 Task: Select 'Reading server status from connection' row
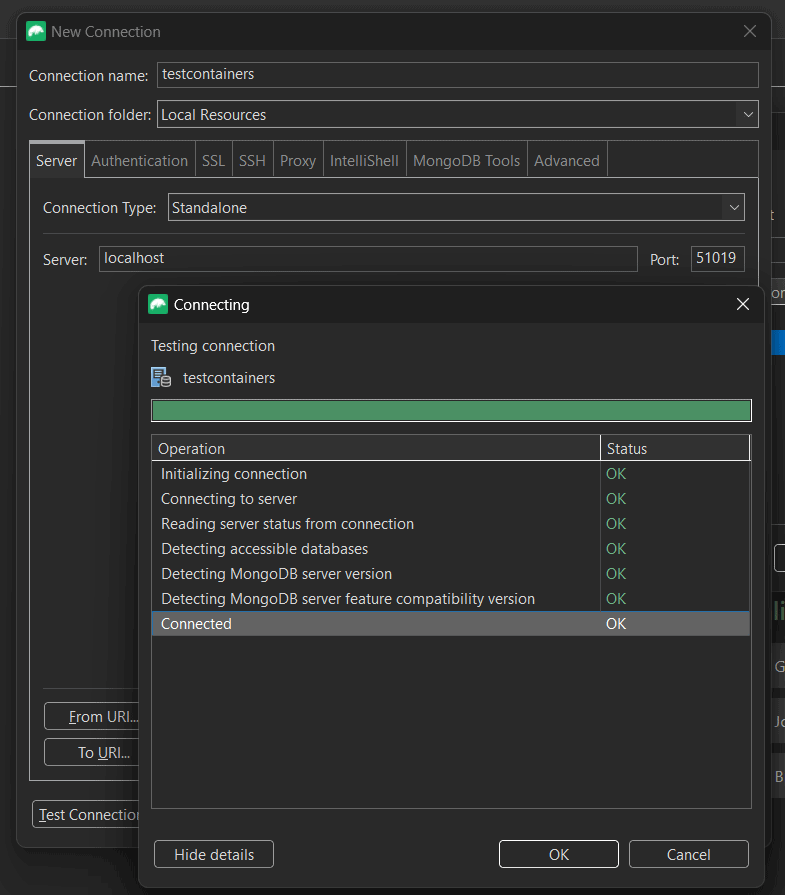click(x=450, y=524)
